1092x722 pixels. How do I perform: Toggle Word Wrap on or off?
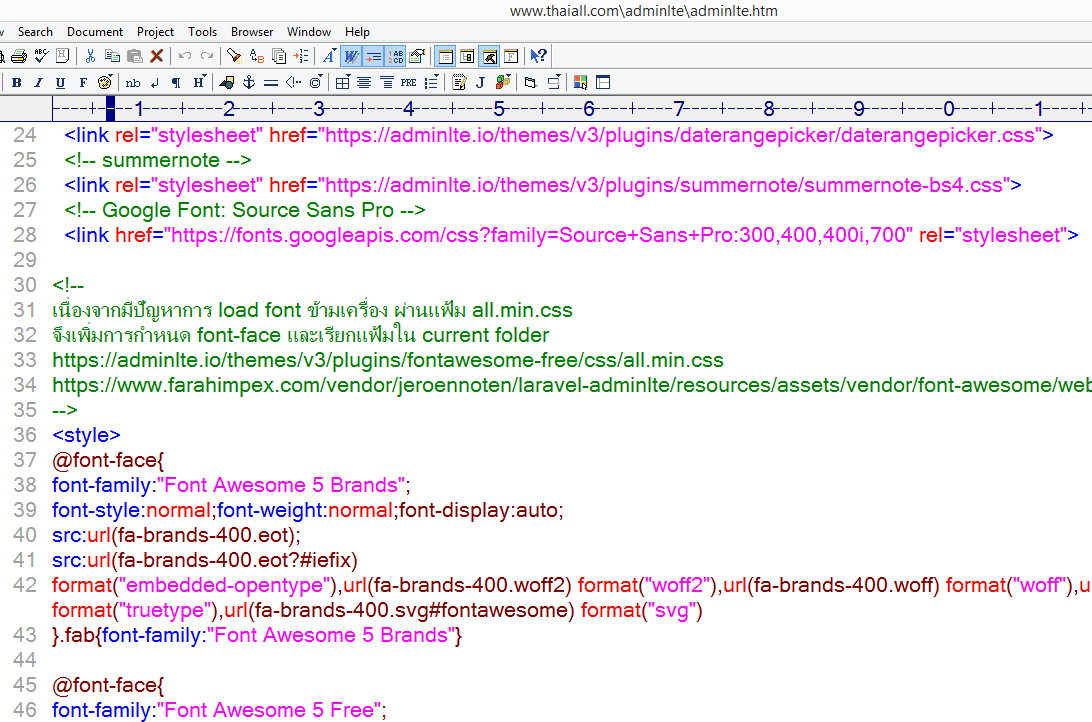[x=352, y=56]
